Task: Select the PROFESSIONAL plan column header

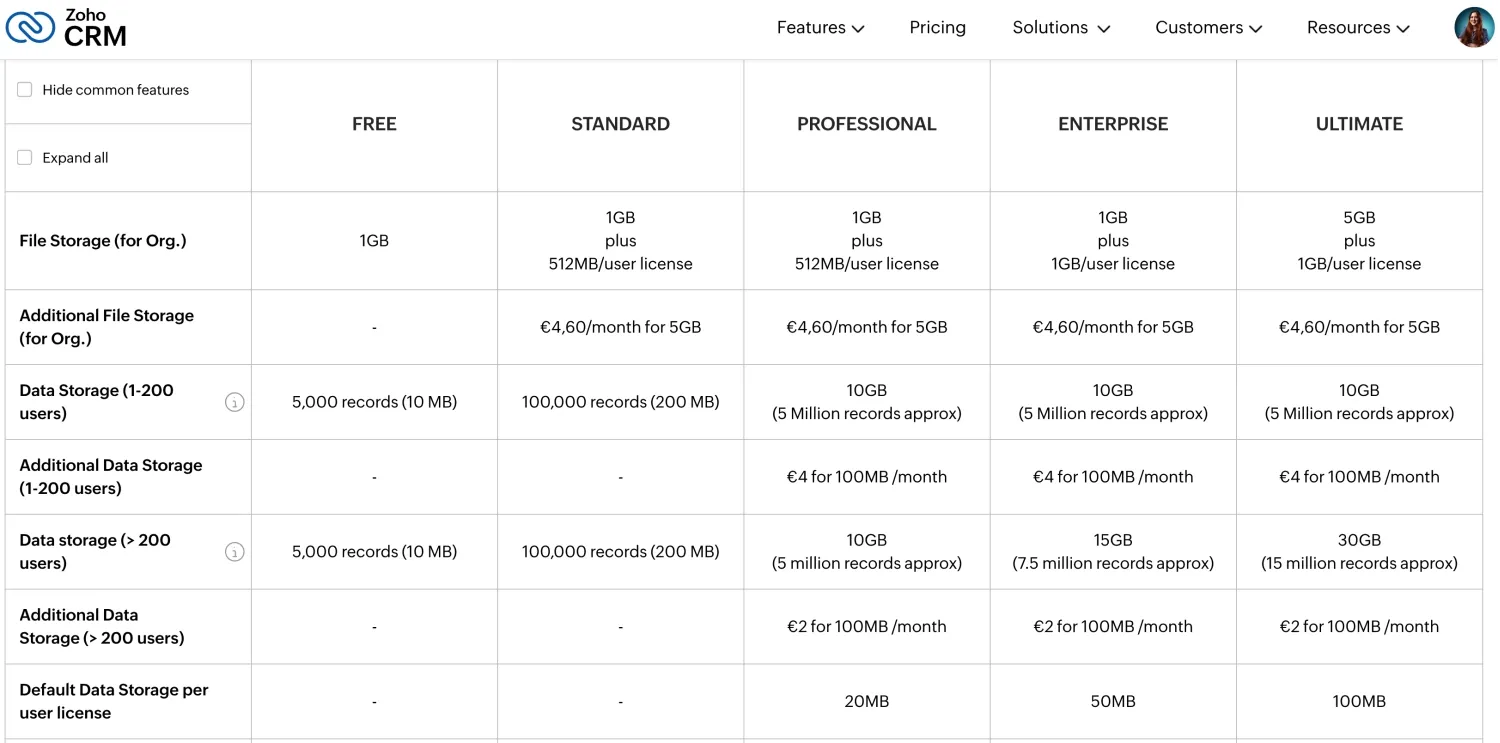Action: click(866, 124)
